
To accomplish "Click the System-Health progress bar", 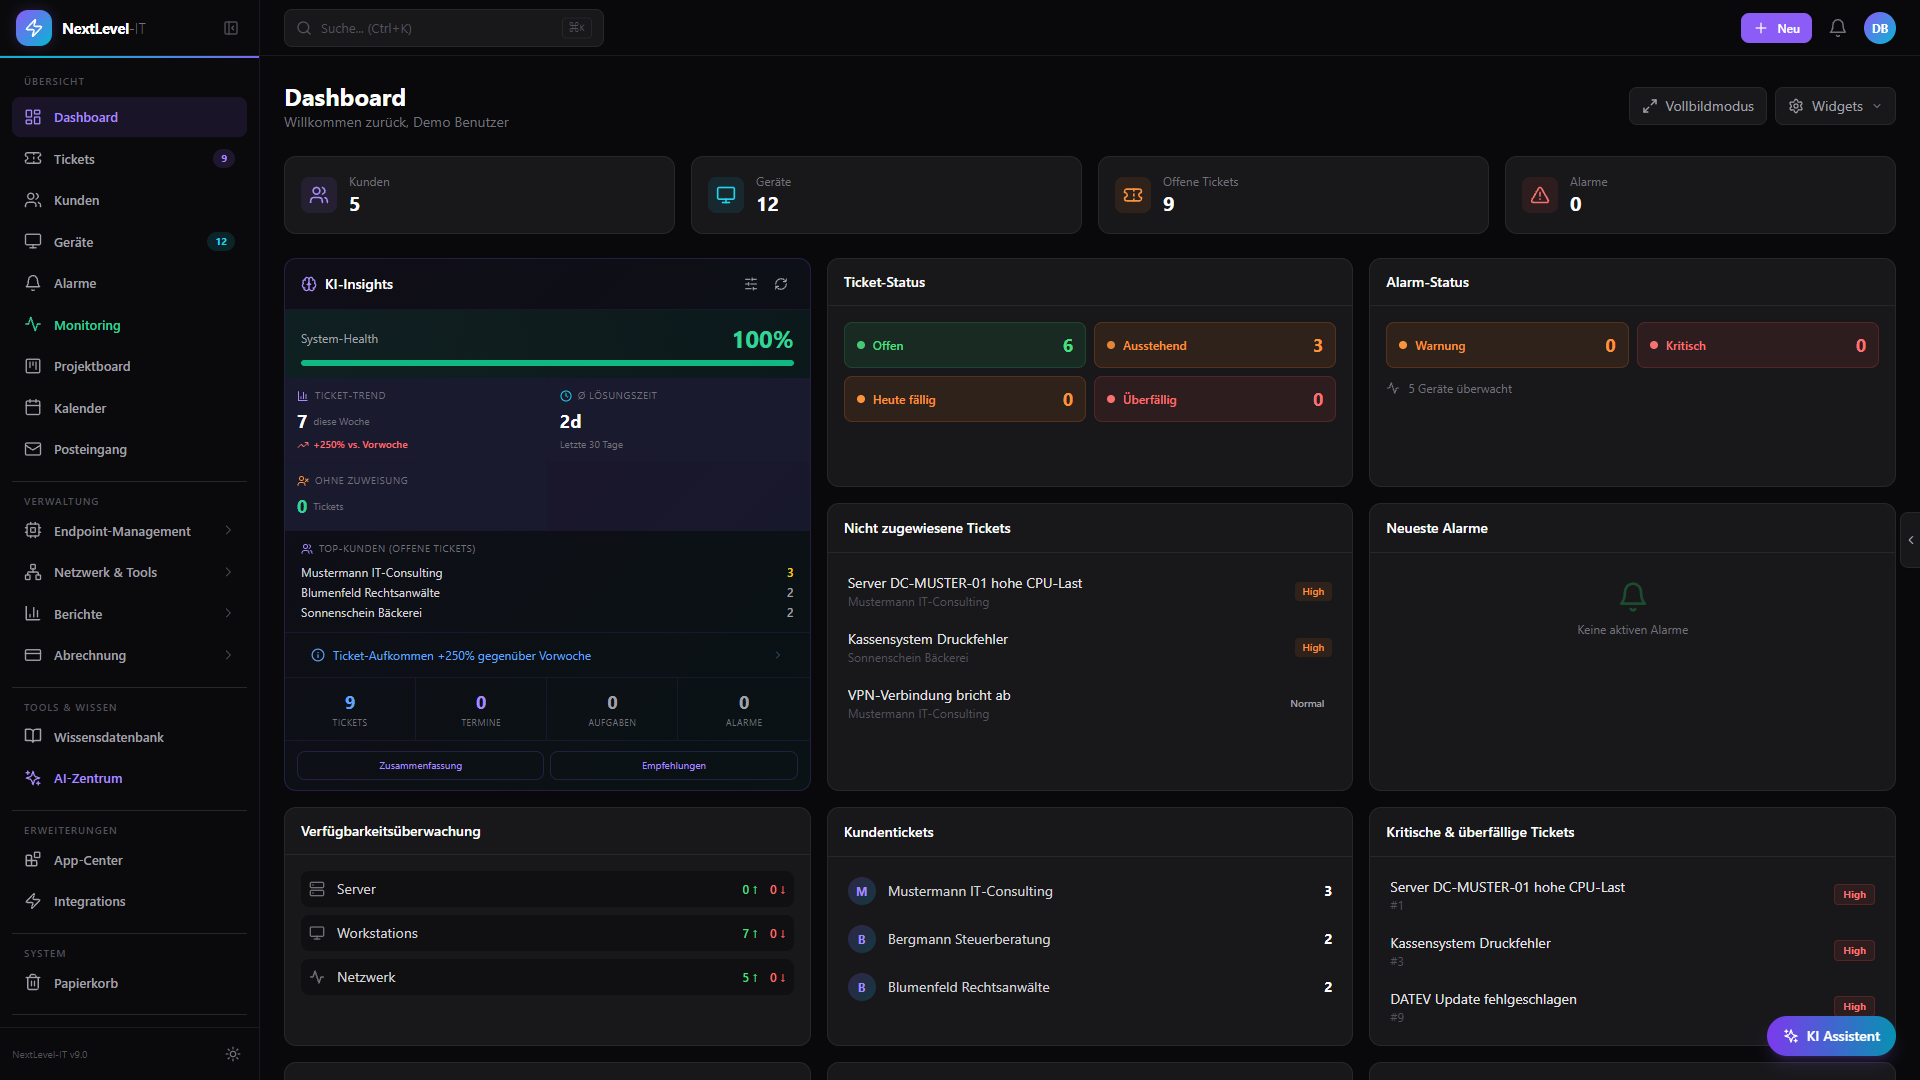I will point(546,363).
